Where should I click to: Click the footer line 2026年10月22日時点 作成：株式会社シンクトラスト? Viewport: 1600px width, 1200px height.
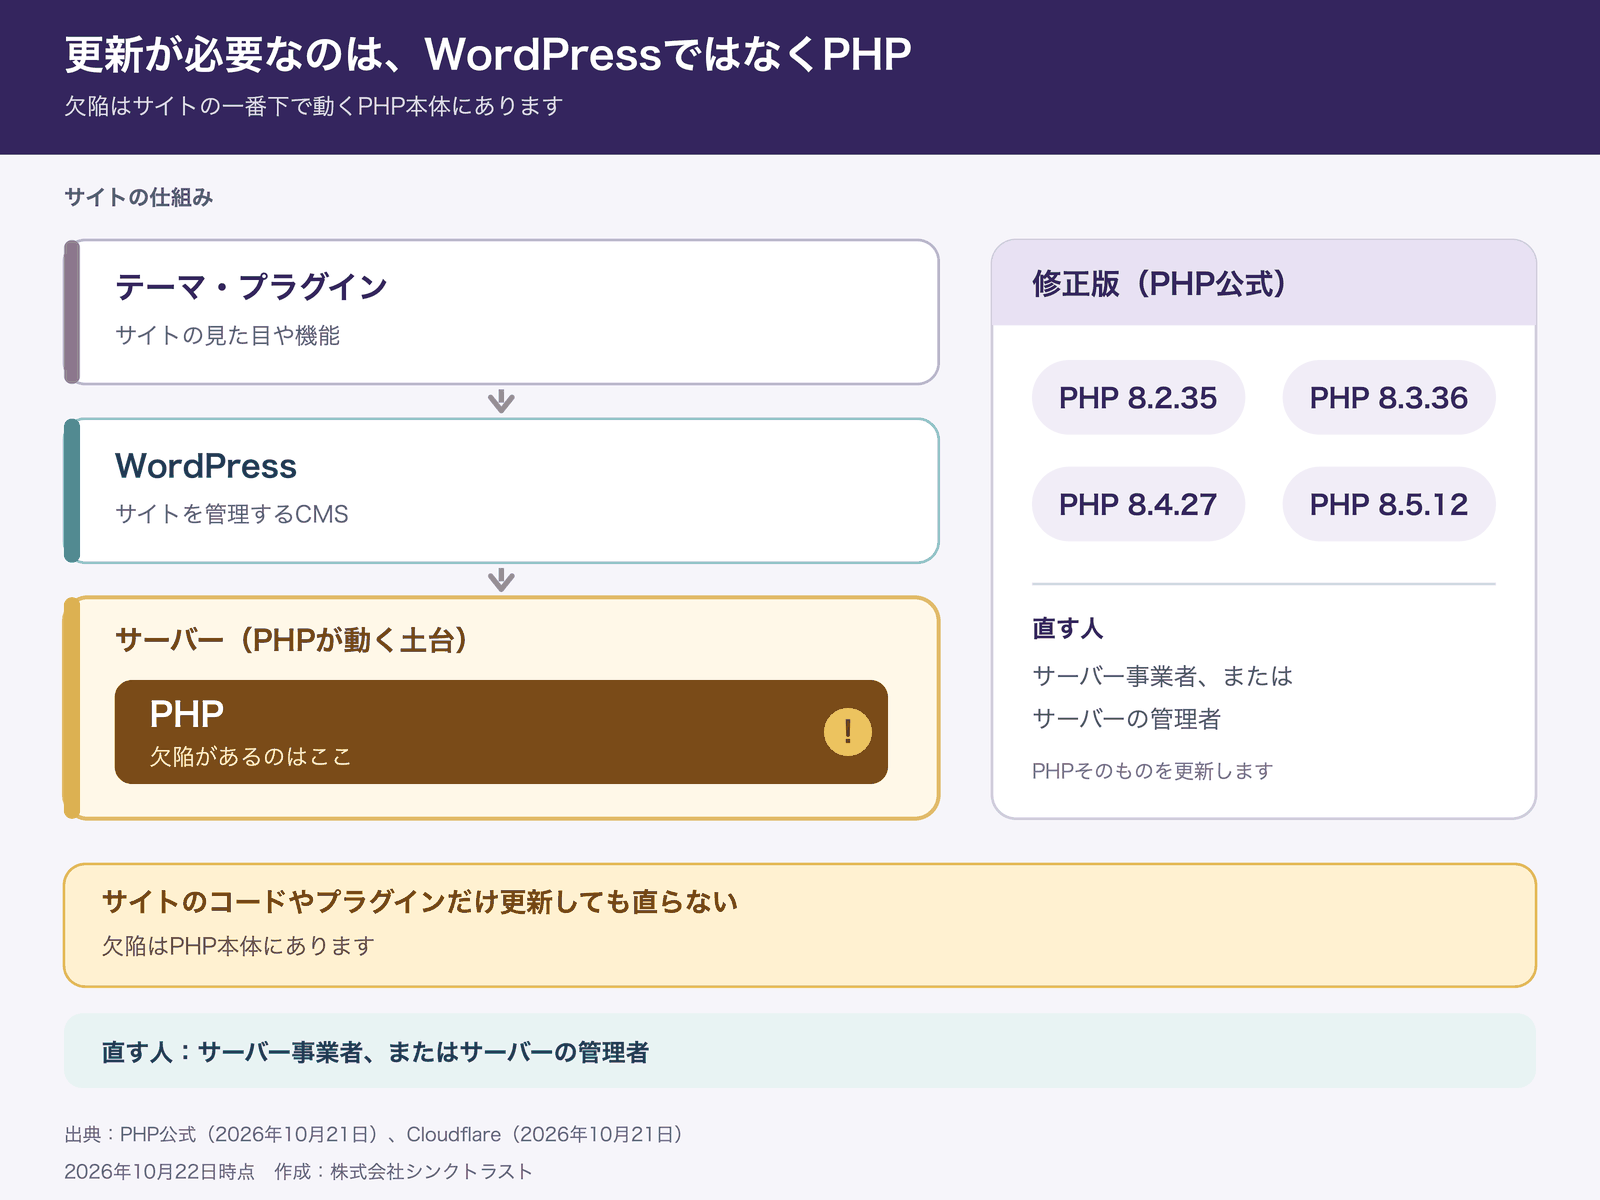pyautogui.click(x=298, y=1171)
